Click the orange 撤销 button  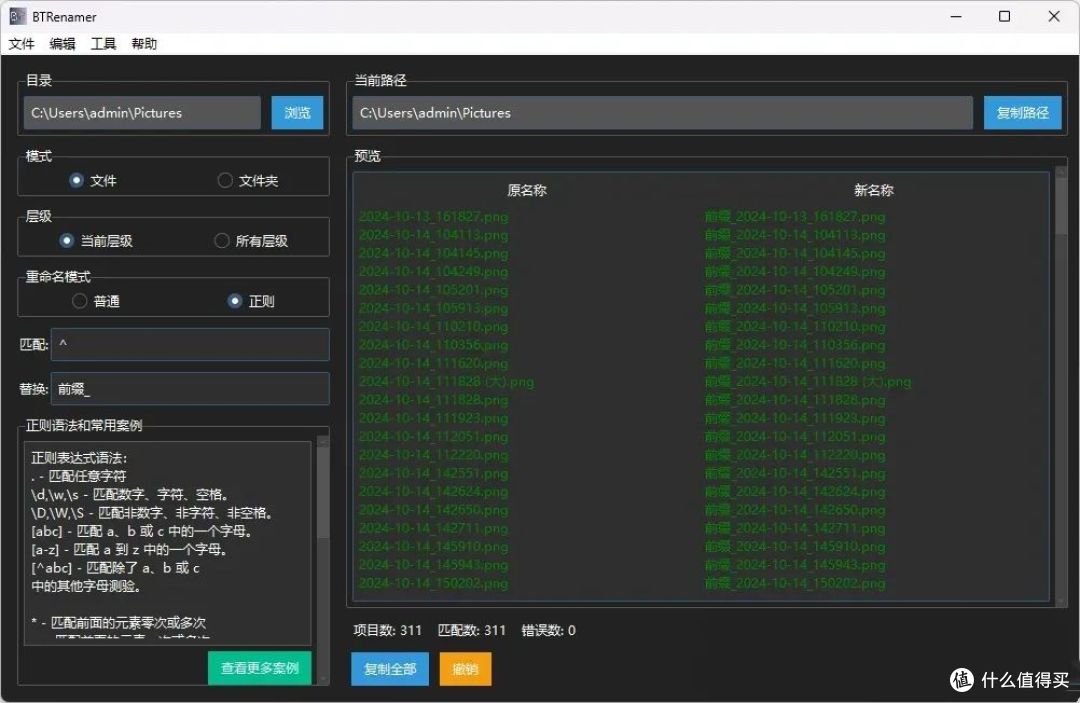pos(466,669)
